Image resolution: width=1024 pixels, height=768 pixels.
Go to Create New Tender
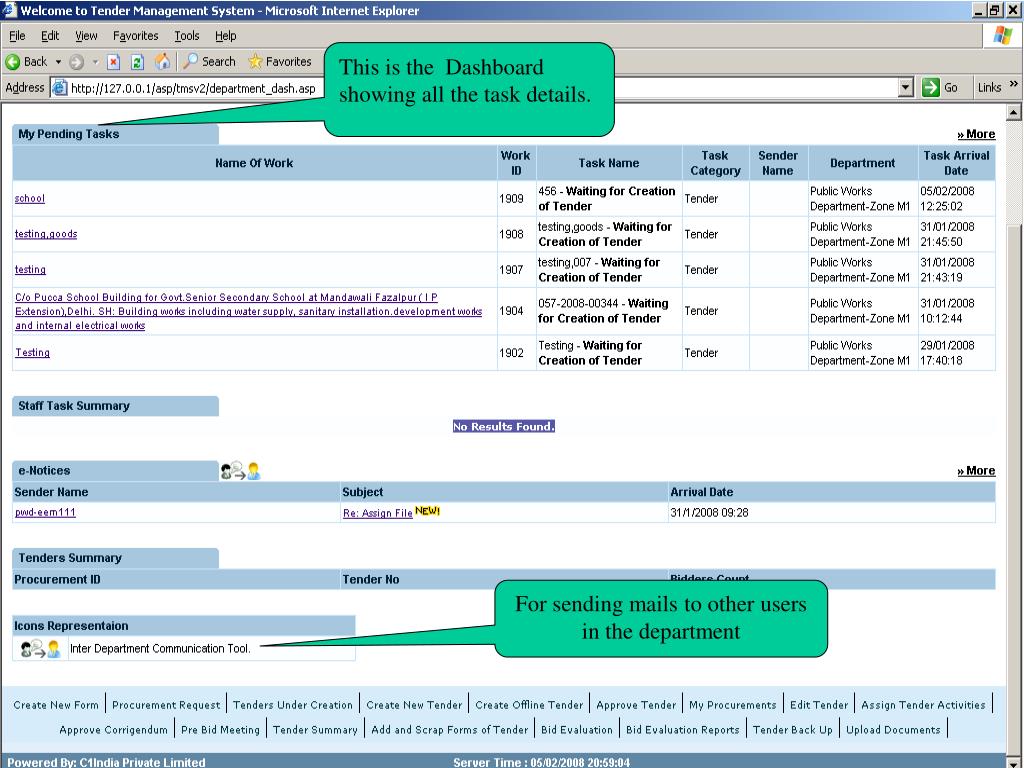tap(414, 705)
